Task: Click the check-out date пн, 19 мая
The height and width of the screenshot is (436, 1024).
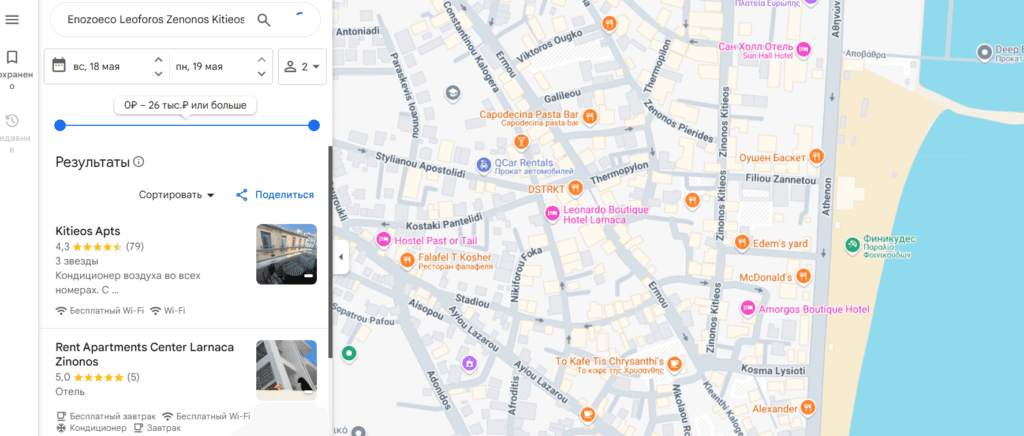Action: pos(199,67)
